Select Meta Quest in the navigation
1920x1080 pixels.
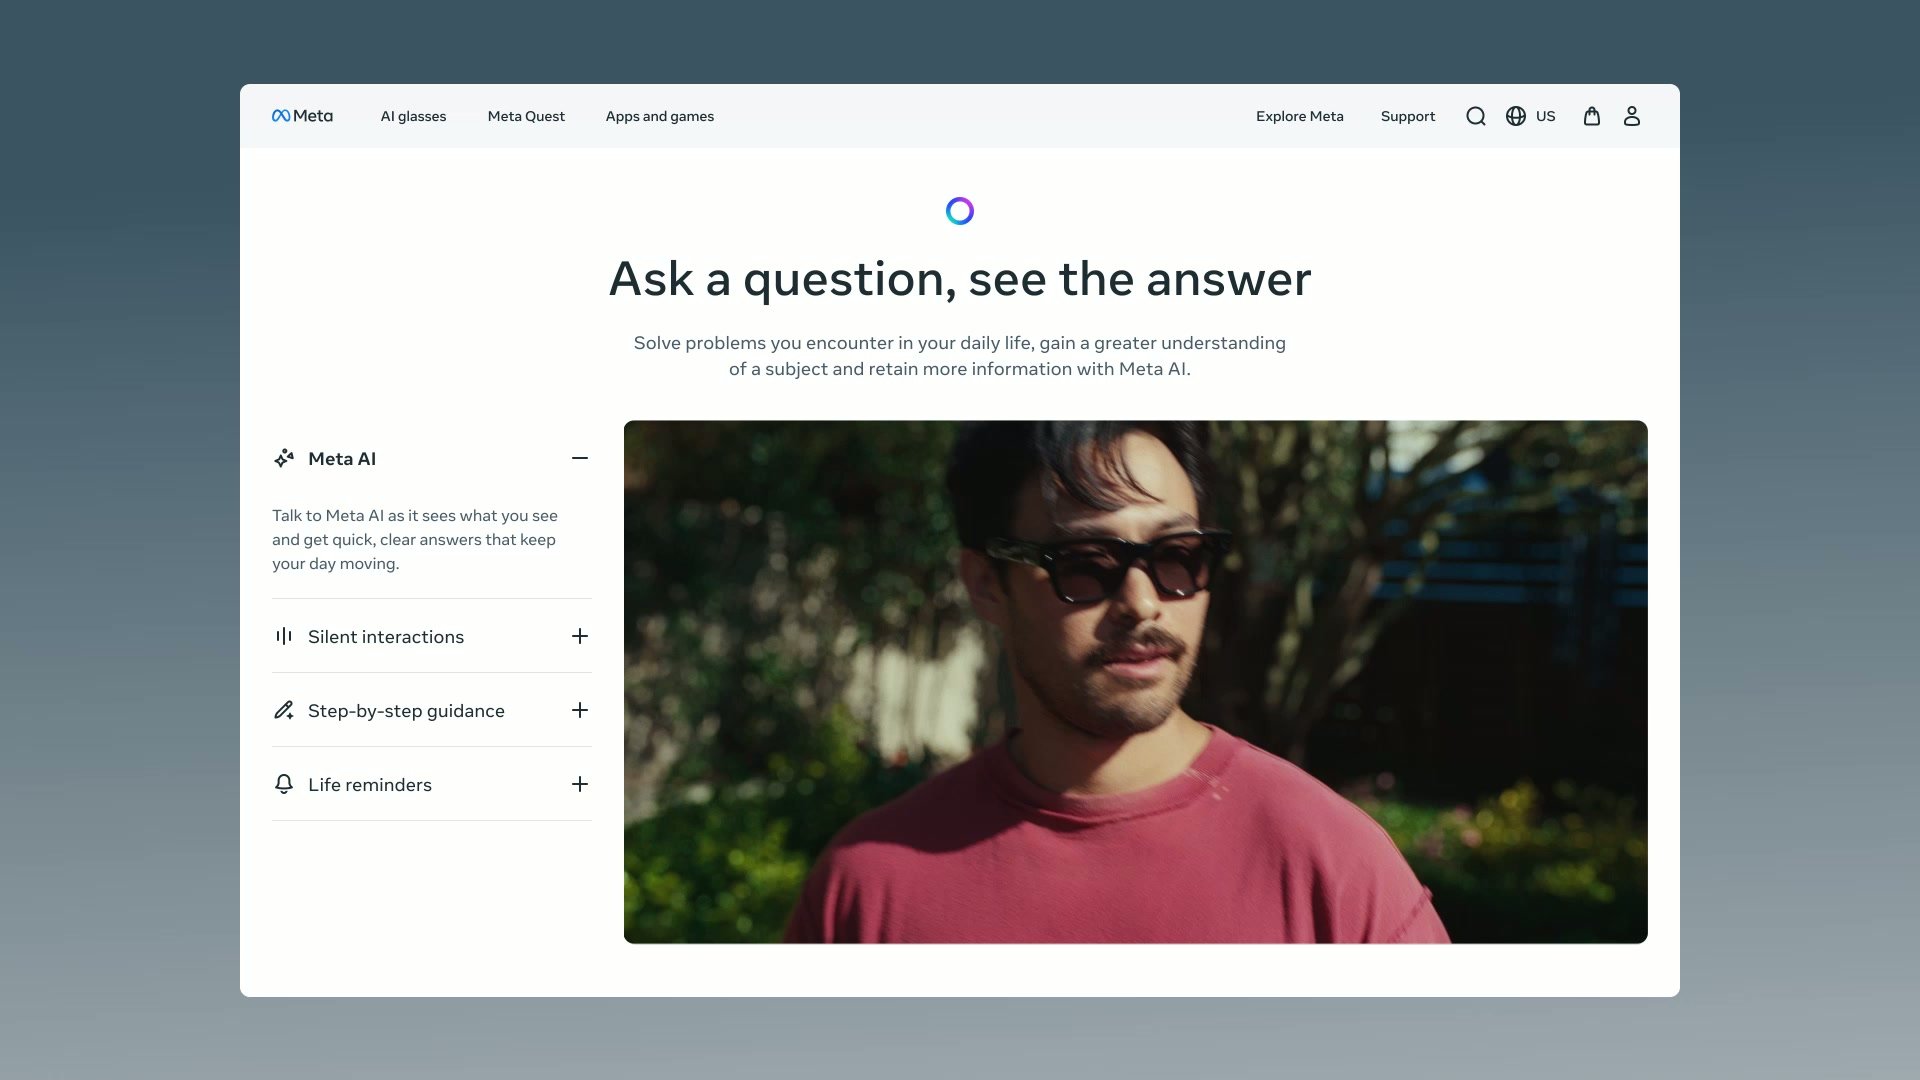(x=526, y=116)
